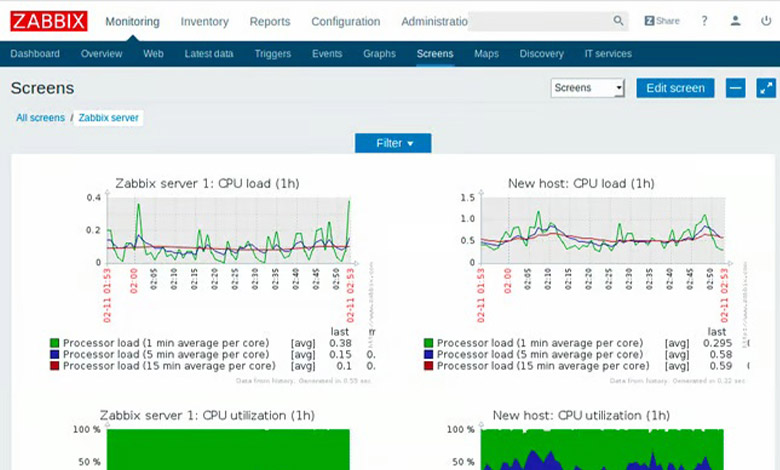Click blue 5 min swatch in New host legend
Screen dimensions: 780x470
click(x=428, y=355)
